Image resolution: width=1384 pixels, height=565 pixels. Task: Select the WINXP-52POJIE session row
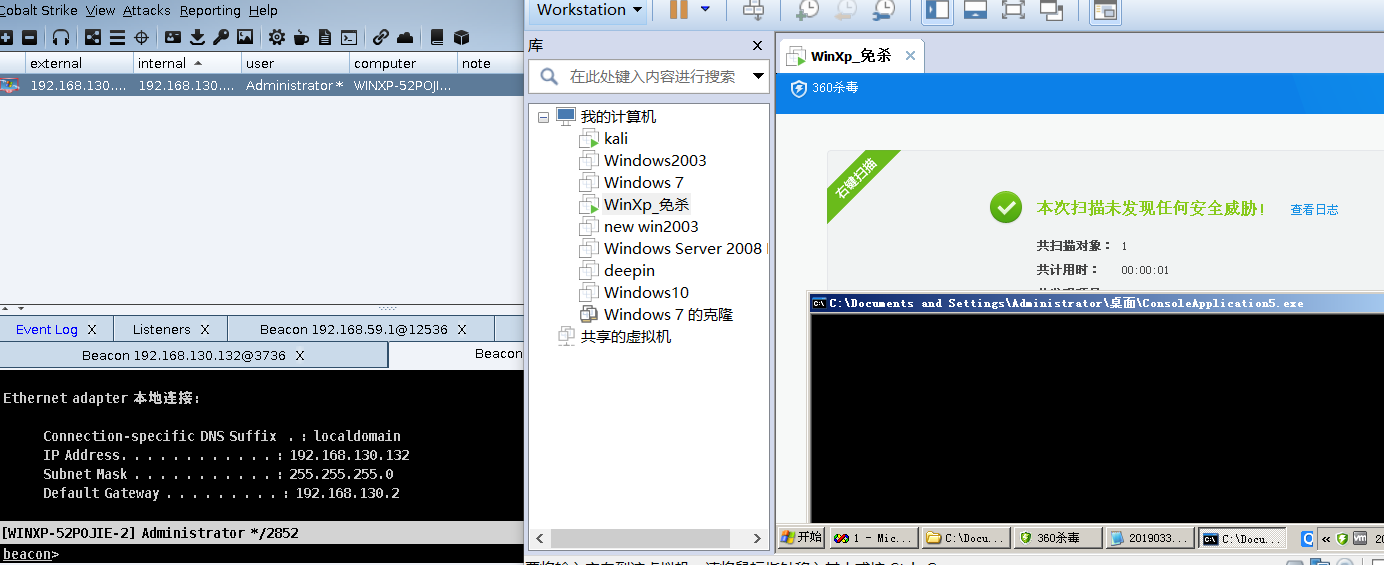tap(261, 86)
